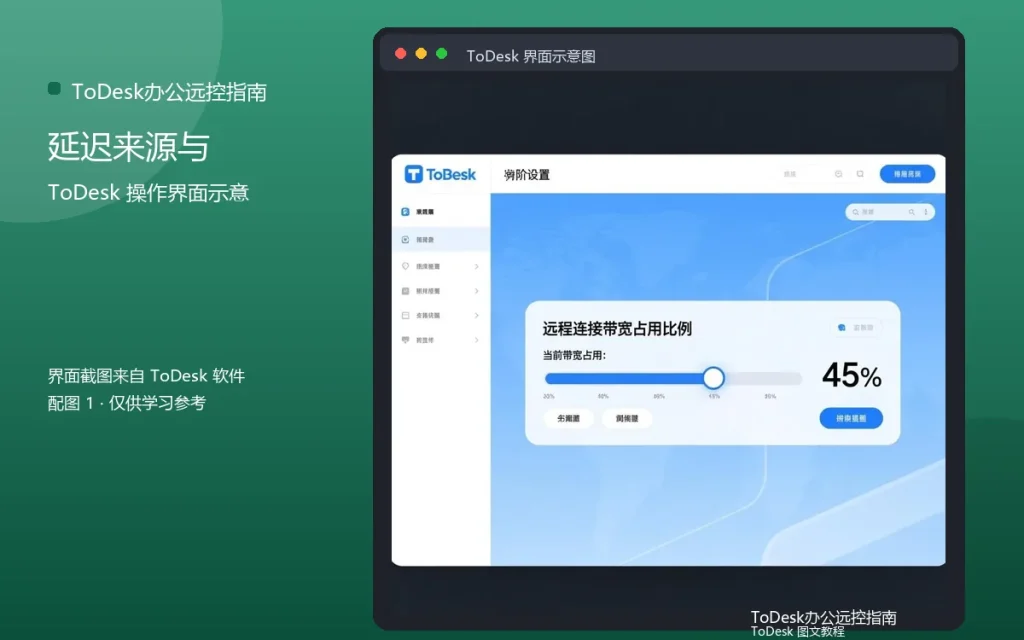Click the blue pill button below the 45% value
Image resolution: width=1024 pixels, height=640 pixels.
coord(851,418)
